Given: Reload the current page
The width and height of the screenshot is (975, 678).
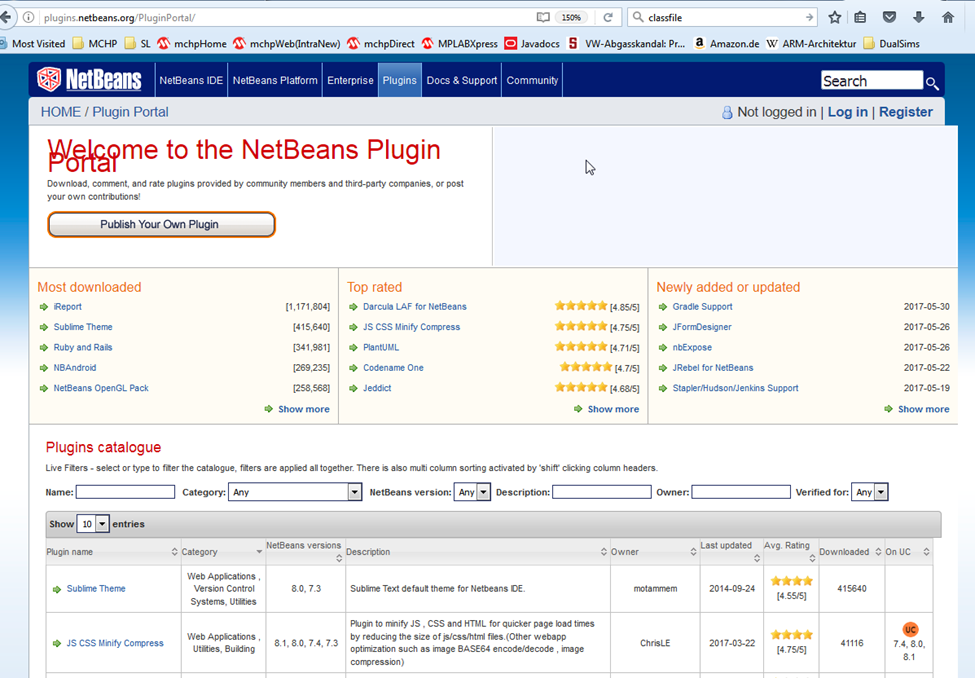Looking at the screenshot, I should tap(608, 17).
